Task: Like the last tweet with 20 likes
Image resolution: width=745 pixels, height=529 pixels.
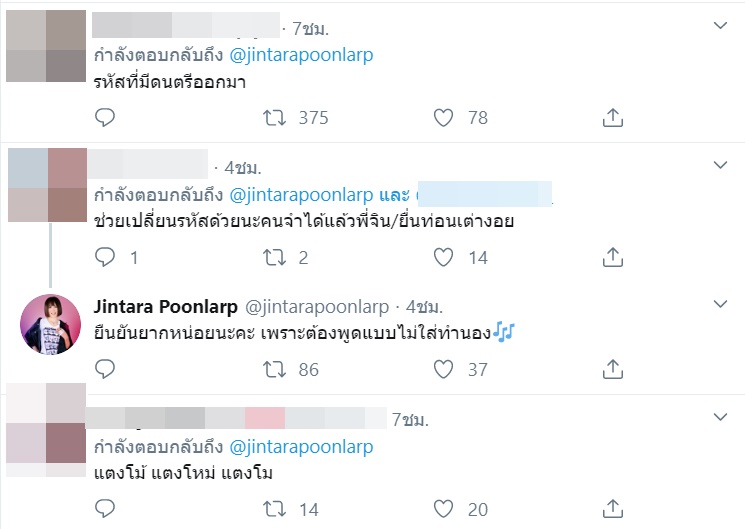Action: pyautogui.click(x=444, y=510)
